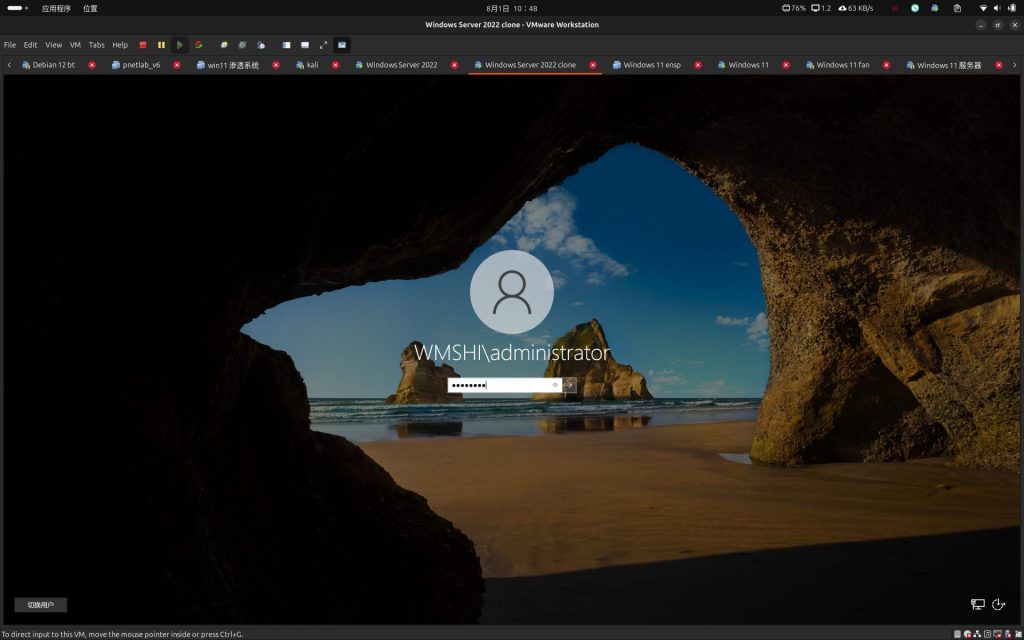The image size is (1024, 640).
Task: Click the 切换用户 switch user button
Action: point(40,605)
